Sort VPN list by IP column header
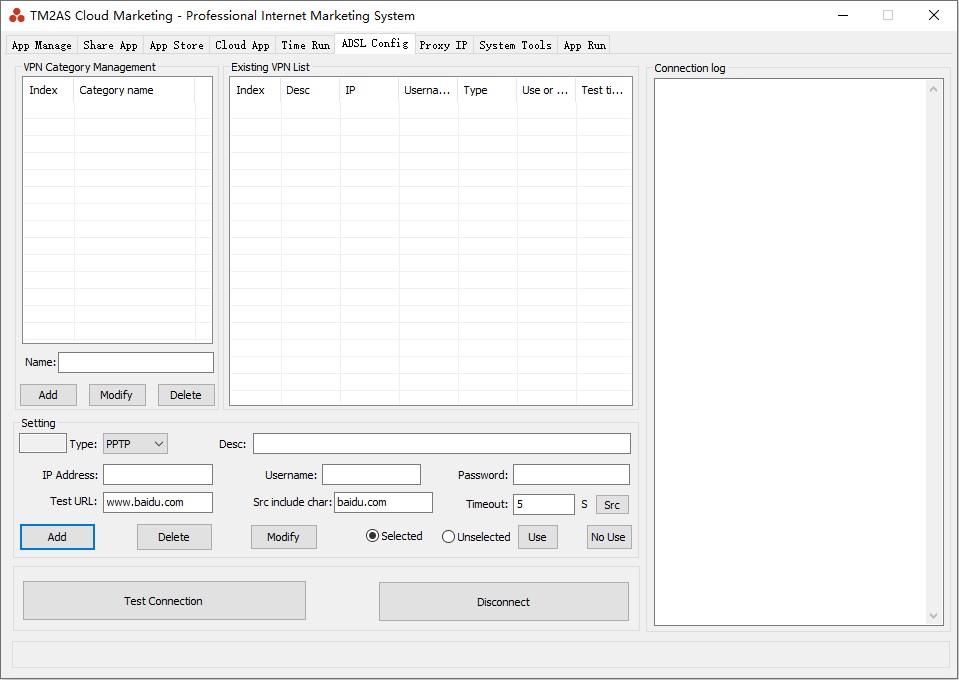Screen dimensions: 959x680 tap(368, 90)
